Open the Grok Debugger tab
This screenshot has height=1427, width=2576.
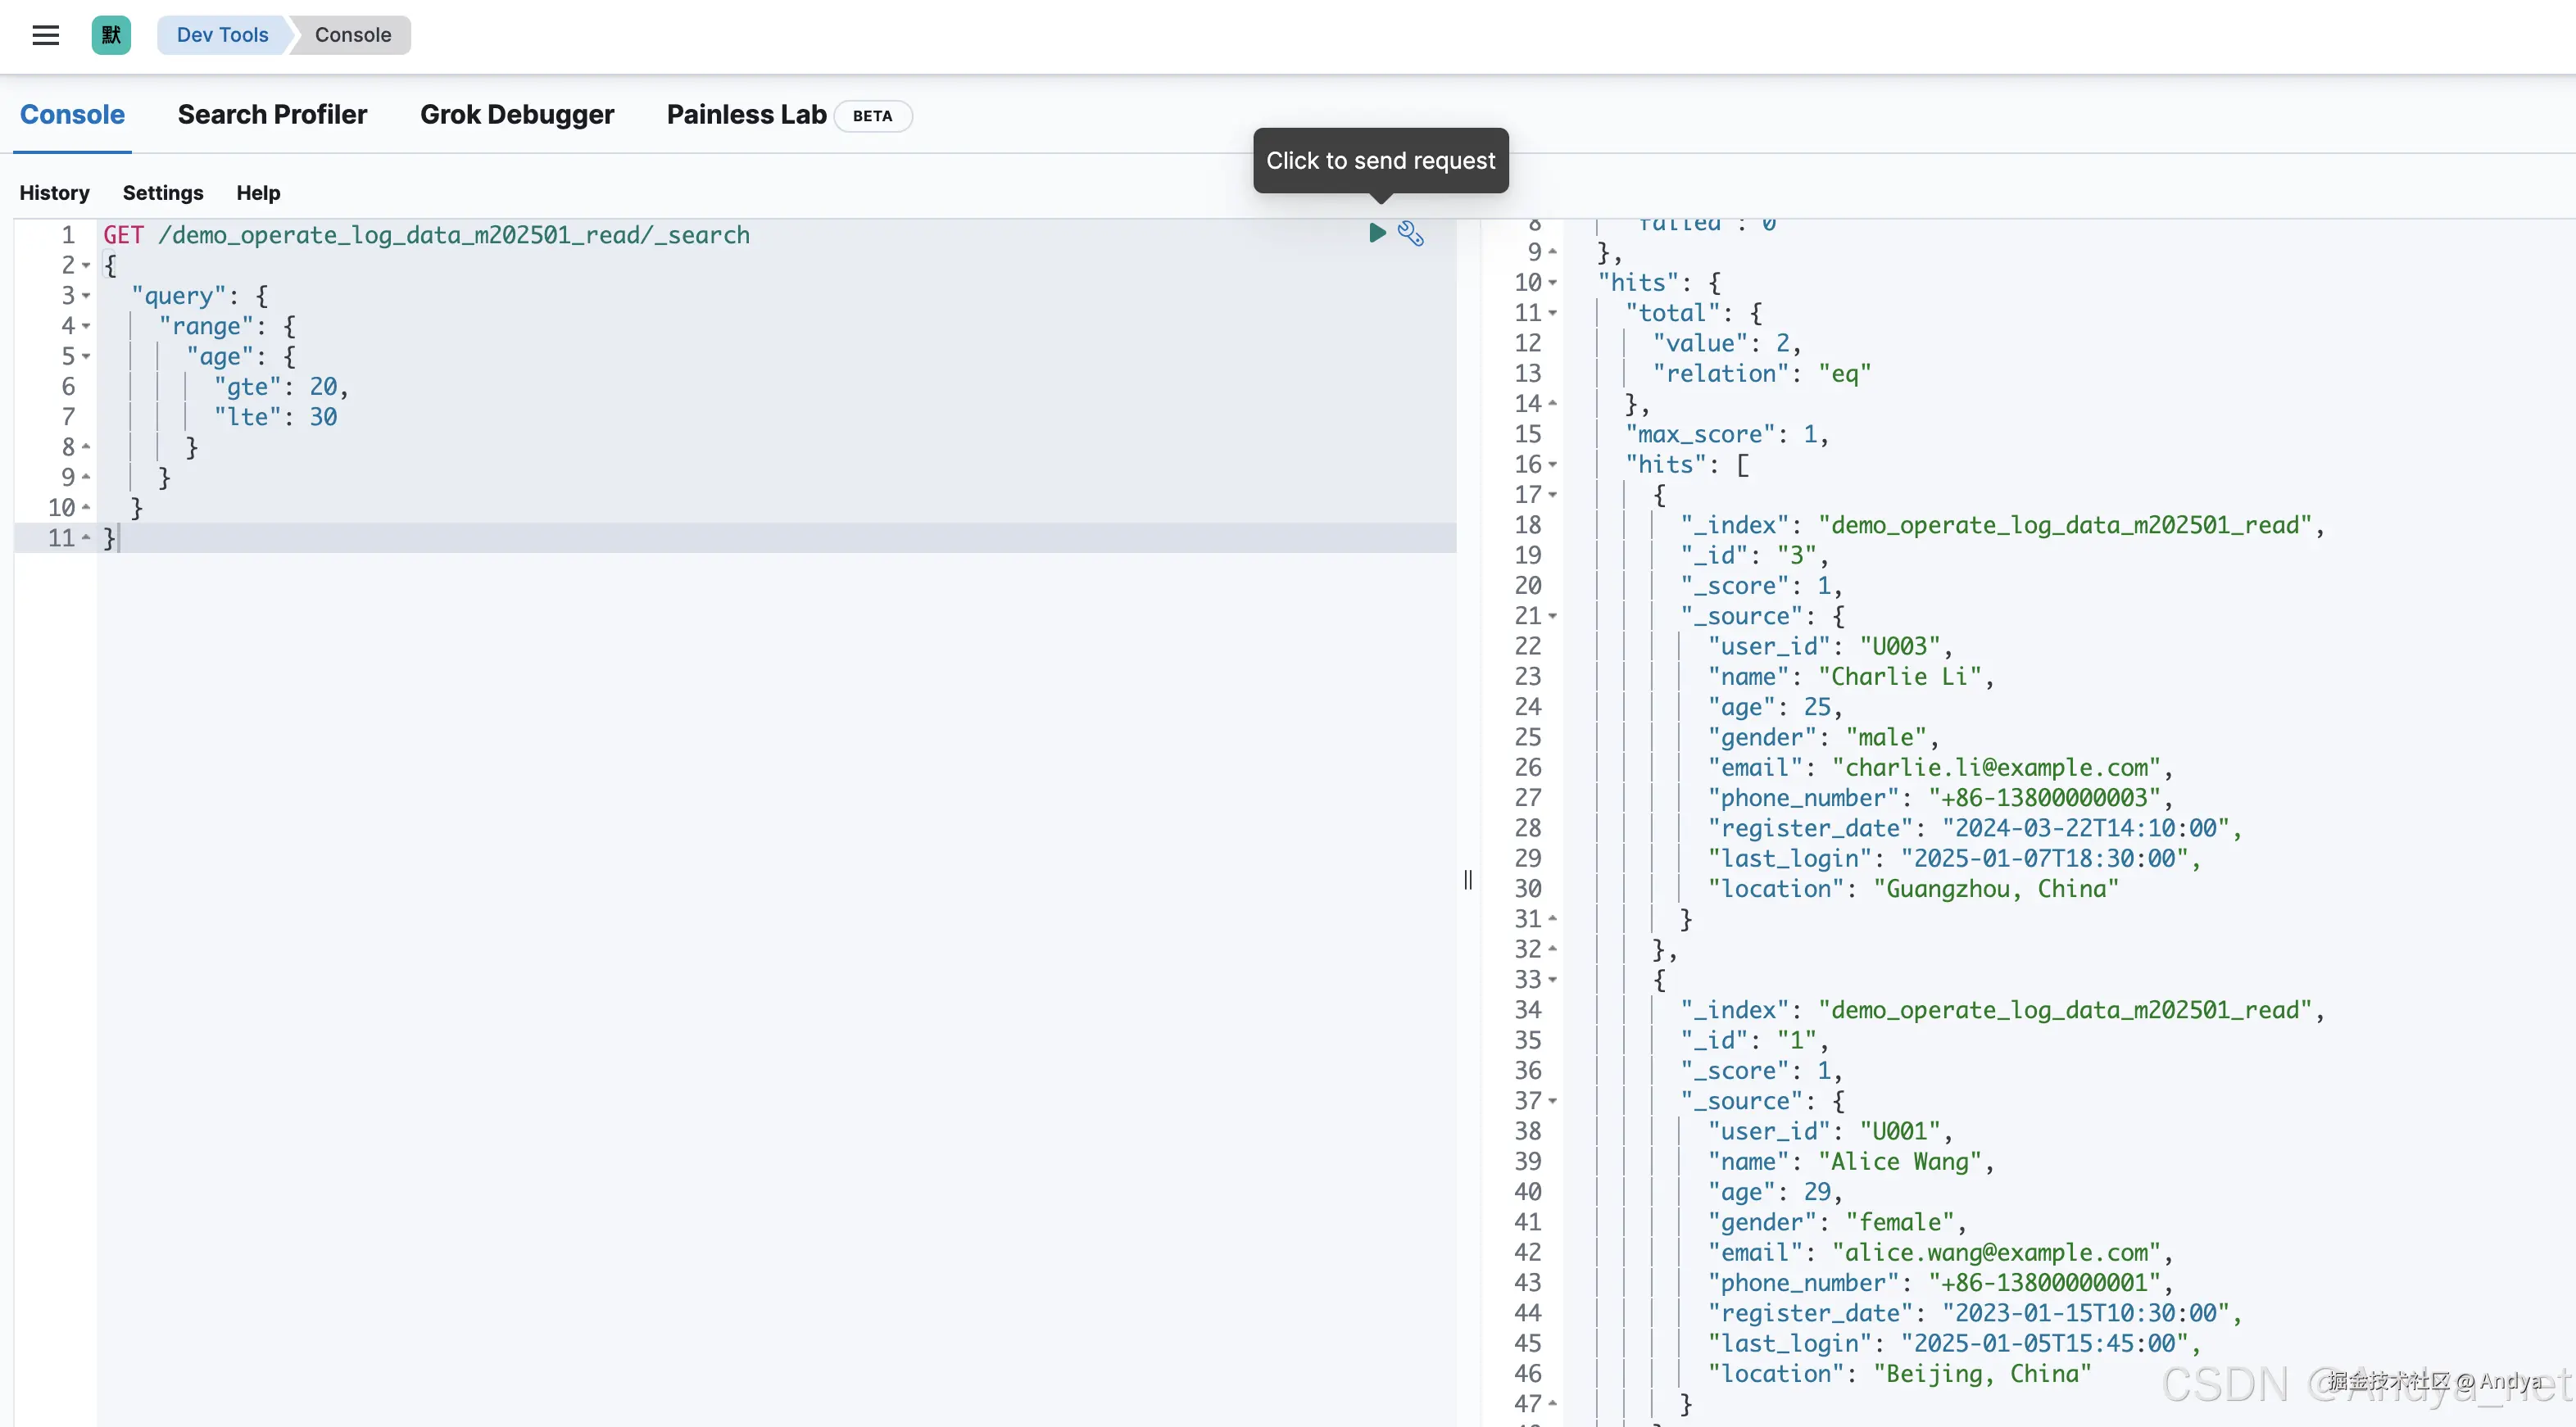(516, 115)
